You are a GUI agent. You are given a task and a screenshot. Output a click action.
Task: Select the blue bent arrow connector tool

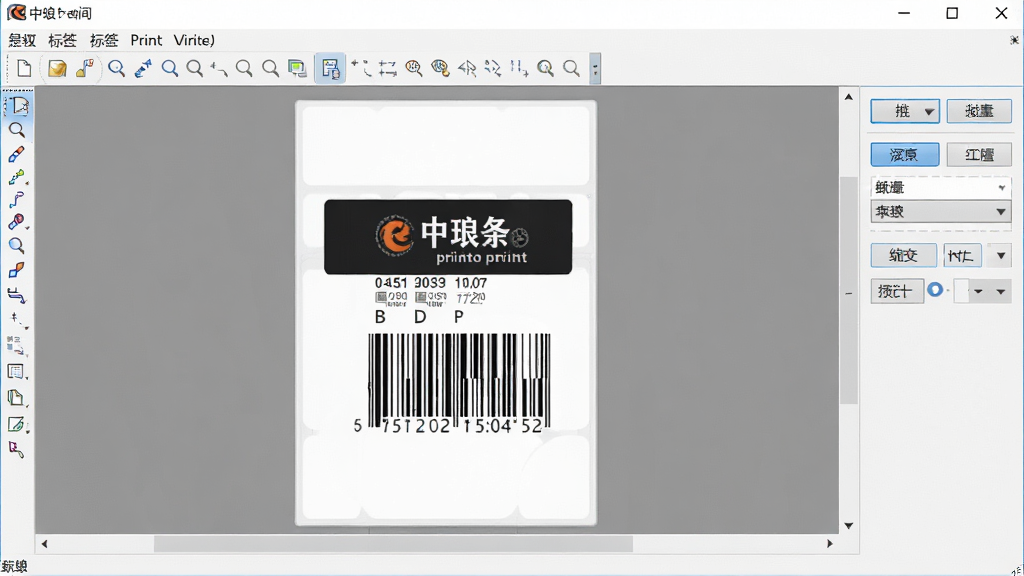[16, 295]
